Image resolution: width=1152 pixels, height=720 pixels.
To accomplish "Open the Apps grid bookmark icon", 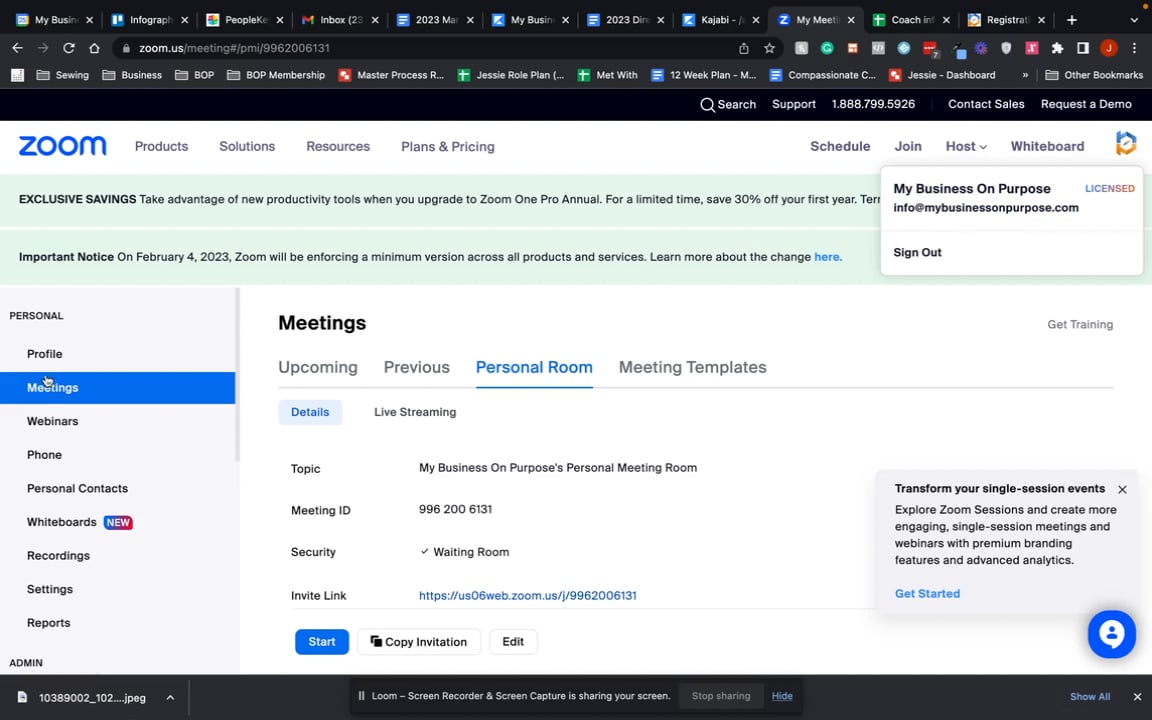I will tap(18, 75).
